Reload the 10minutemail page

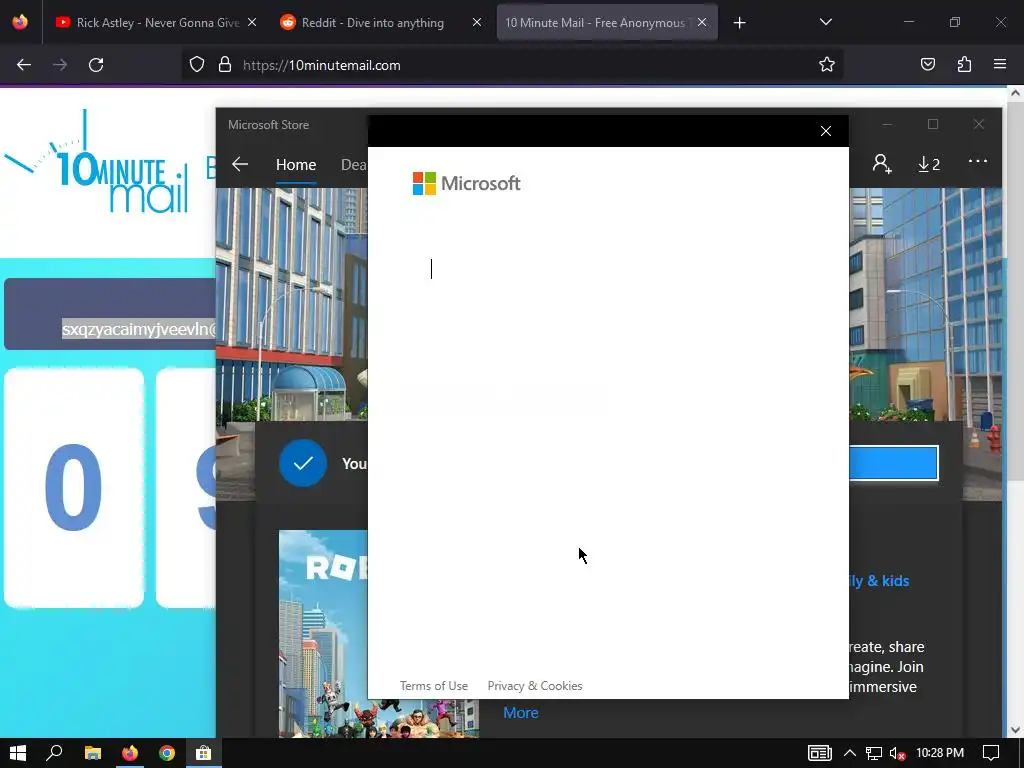(x=96, y=65)
